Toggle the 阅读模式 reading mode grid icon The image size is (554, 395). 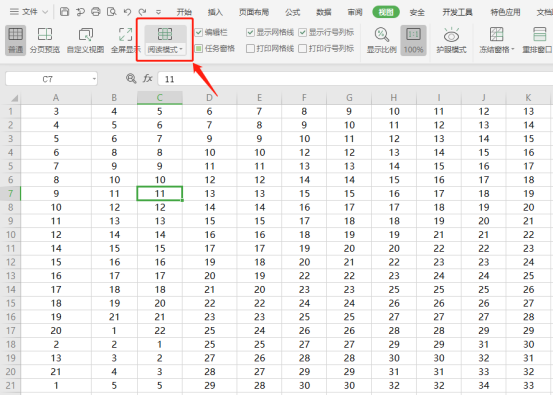[x=165, y=34]
